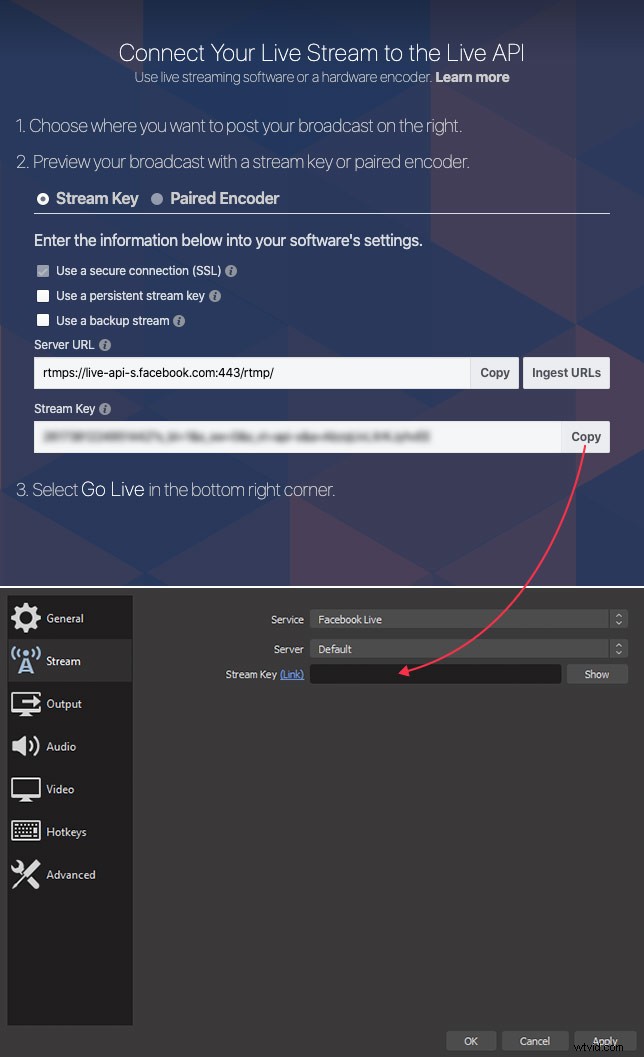This screenshot has width=644, height=1057.
Task: Open the Stream Key (Link) hyperlink
Action: click(x=291, y=675)
